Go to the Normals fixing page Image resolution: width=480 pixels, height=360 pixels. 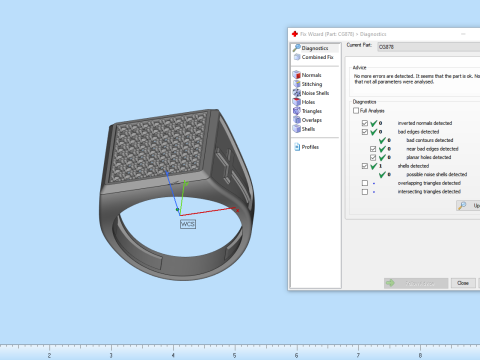(x=307, y=75)
